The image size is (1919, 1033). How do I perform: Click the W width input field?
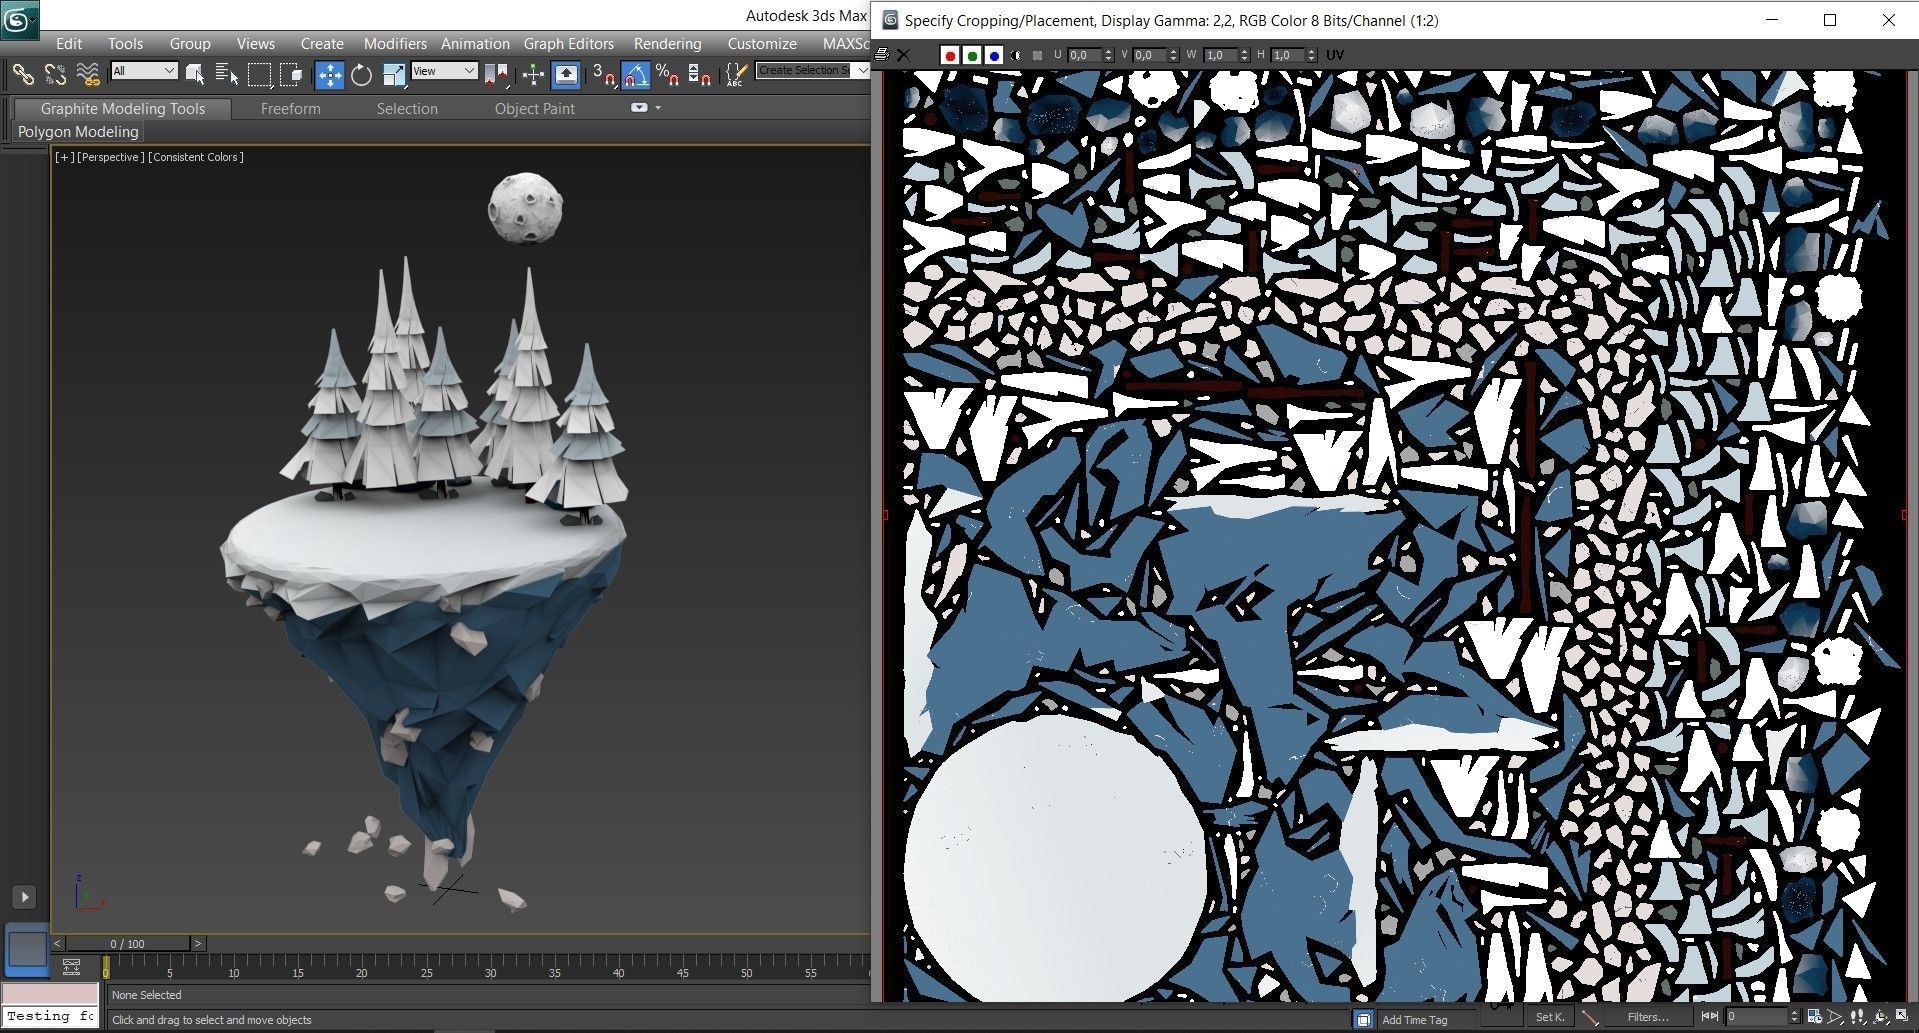1218,55
